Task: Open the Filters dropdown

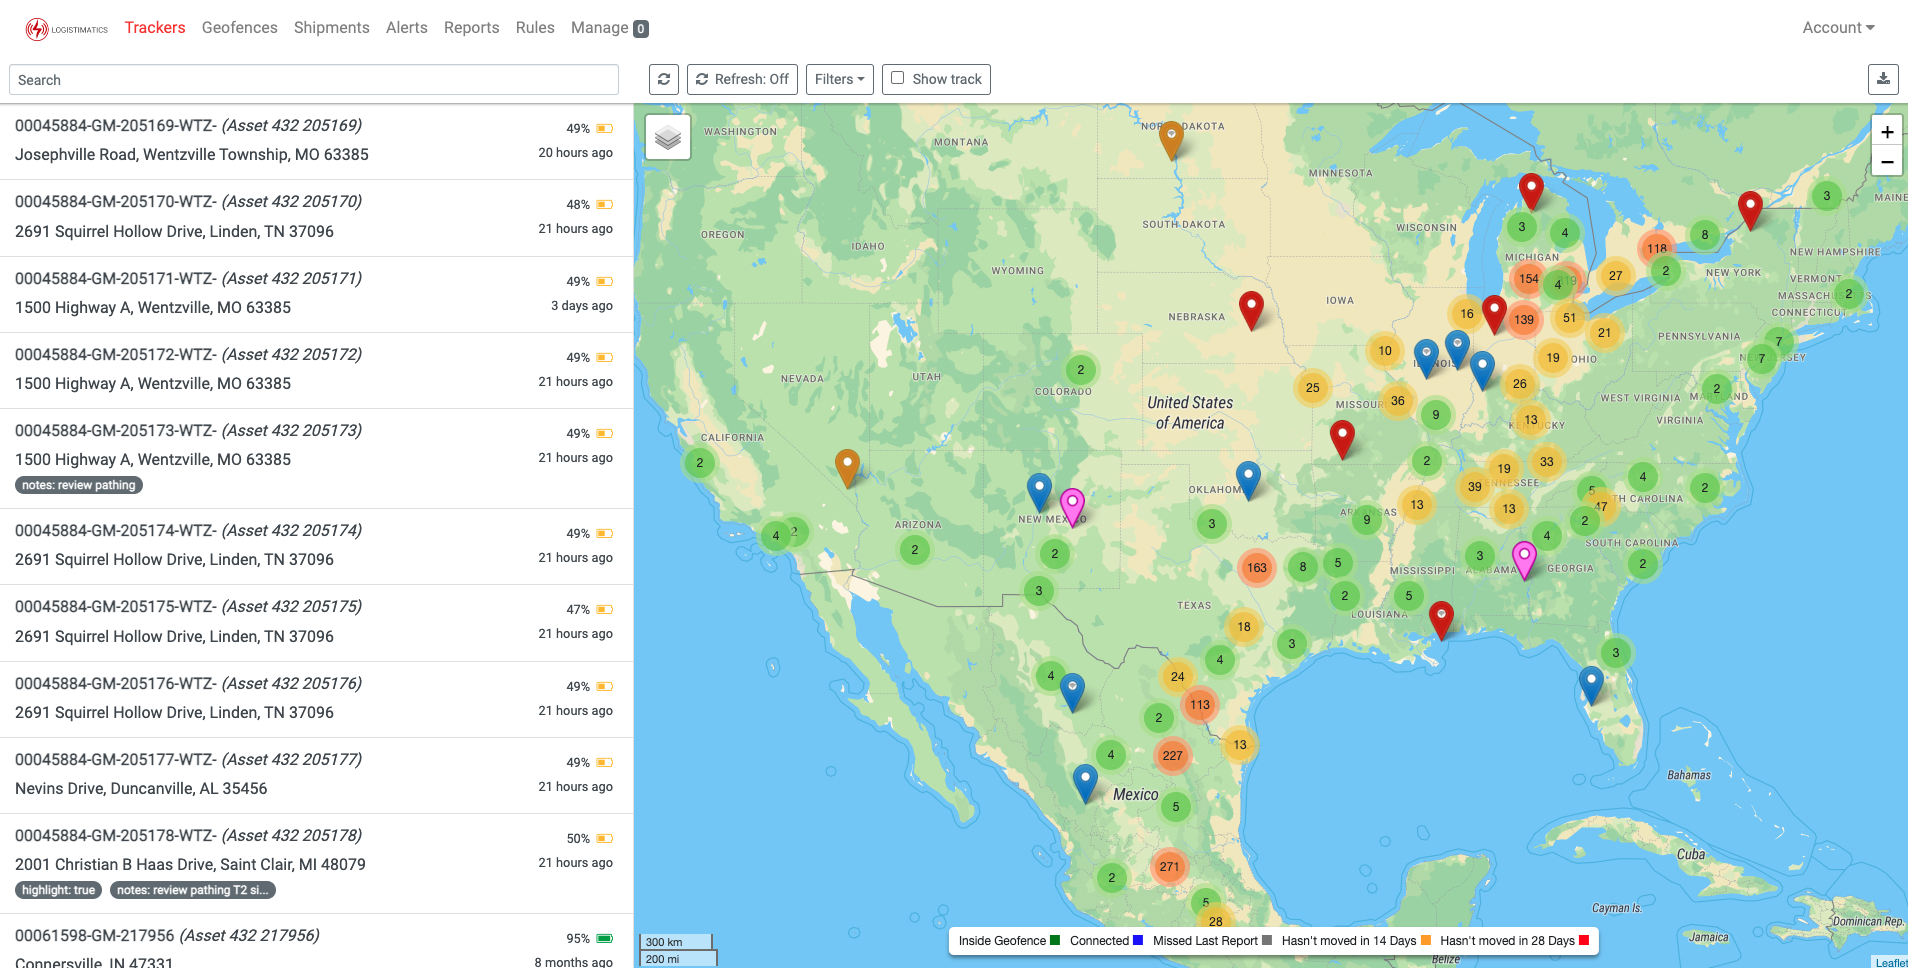Action: tap(839, 79)
